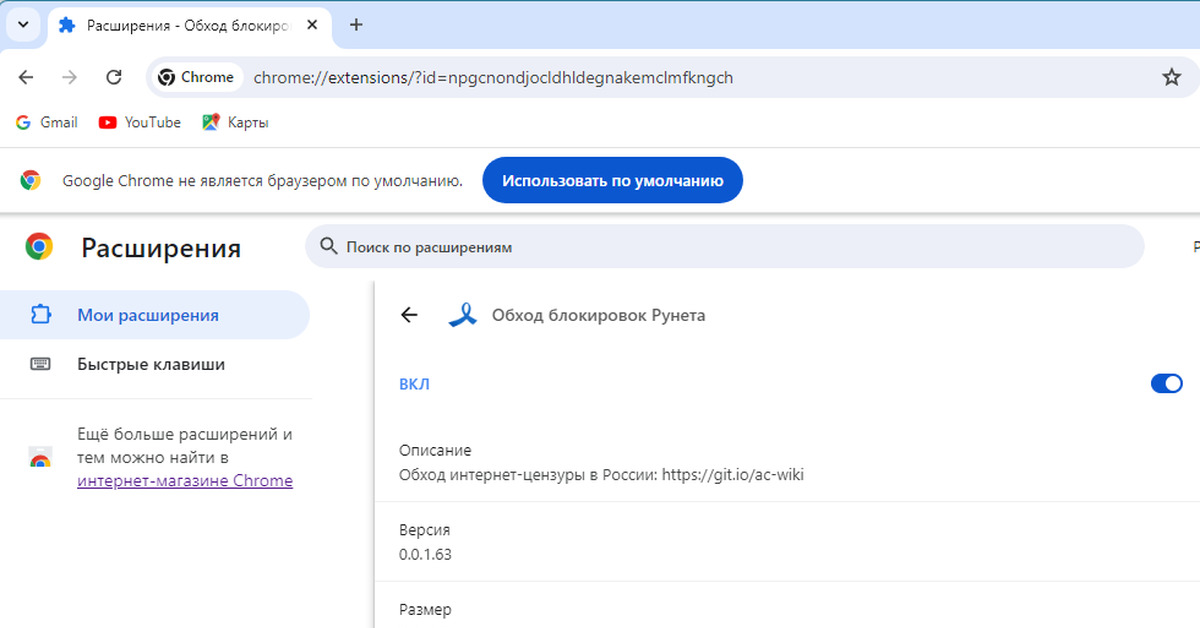Toggle off the Обход блокировок Рунета extension
Viewport: 1200px width, 628px height.
pyautogui.click(x=1166, y=384)
